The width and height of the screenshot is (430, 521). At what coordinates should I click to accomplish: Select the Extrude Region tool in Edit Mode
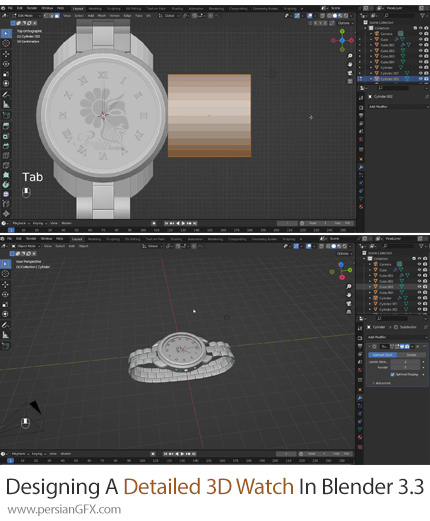coord(6,126)
